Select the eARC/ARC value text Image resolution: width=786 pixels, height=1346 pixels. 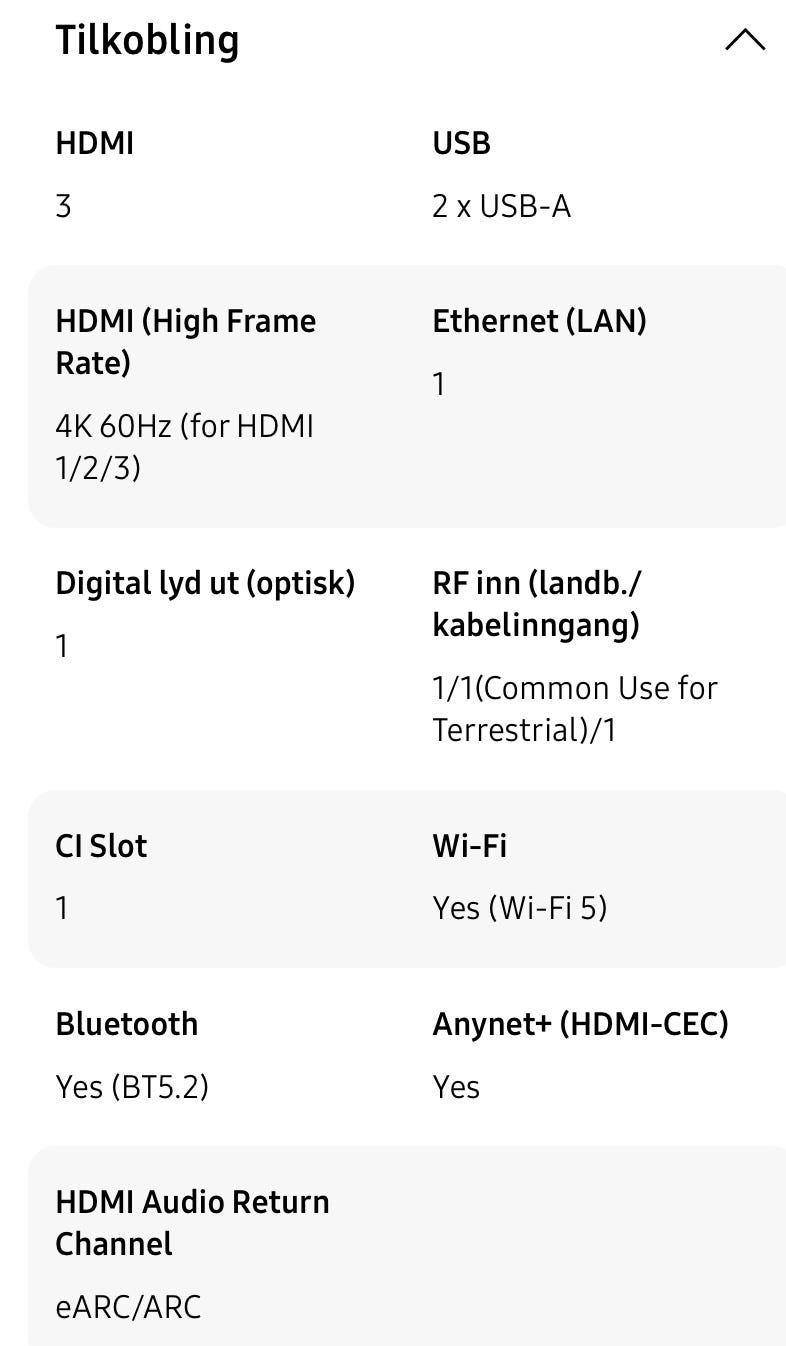pyautogui.click(x=128, y=1307)
